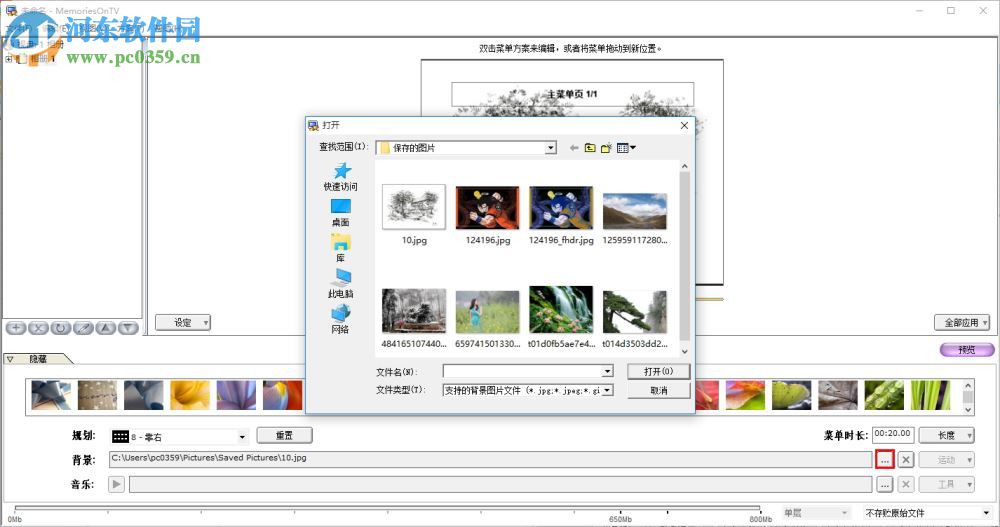Screen dimensions: 1000x527
Task: Open the 设定 dropdown button
Action: 183,323
